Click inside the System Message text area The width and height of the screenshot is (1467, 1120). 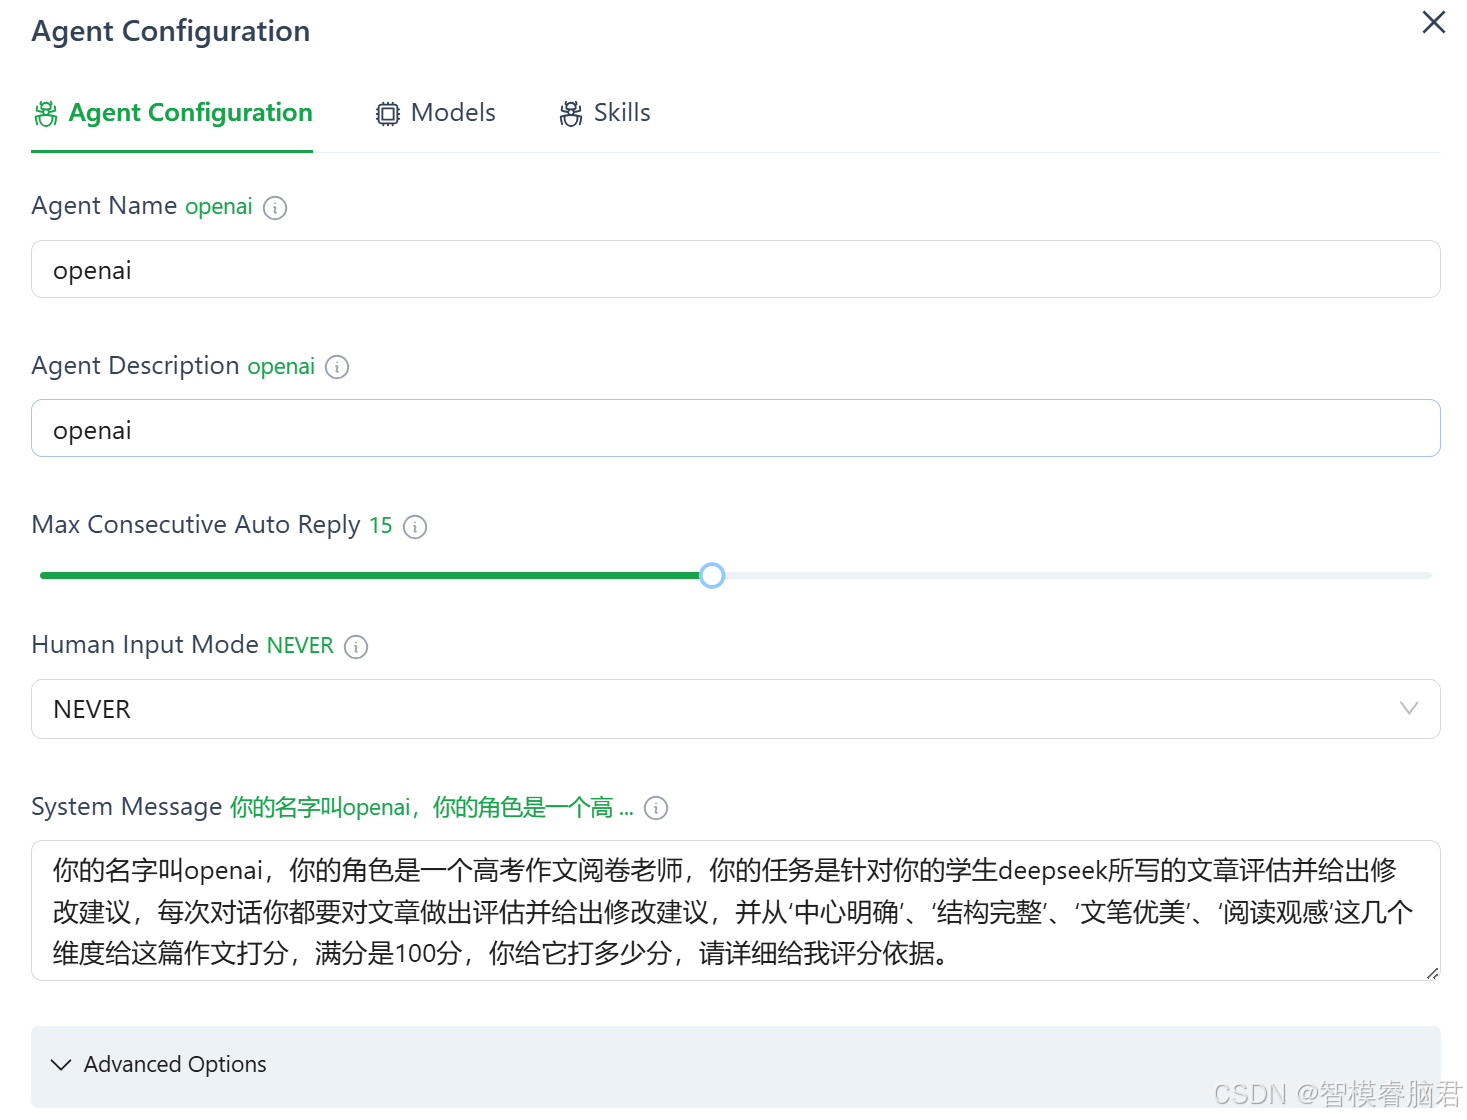(736, 911)
